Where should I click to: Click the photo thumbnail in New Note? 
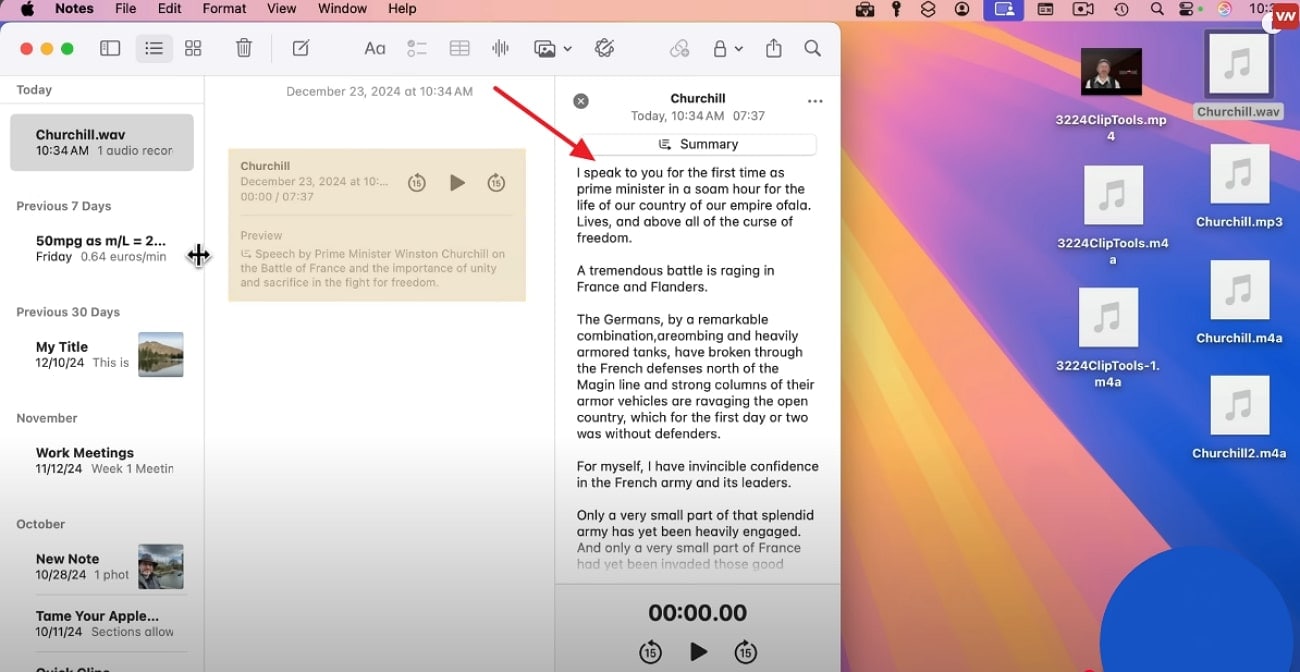[x=161, y=566]
